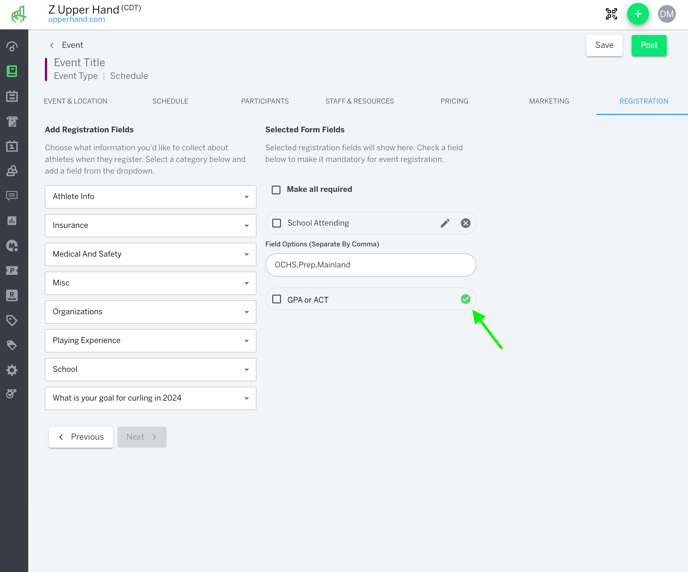Viewport: 688px width, 572px height.
Task: Click the Event Type subtitle text
Action: click(x=75, y=76)
